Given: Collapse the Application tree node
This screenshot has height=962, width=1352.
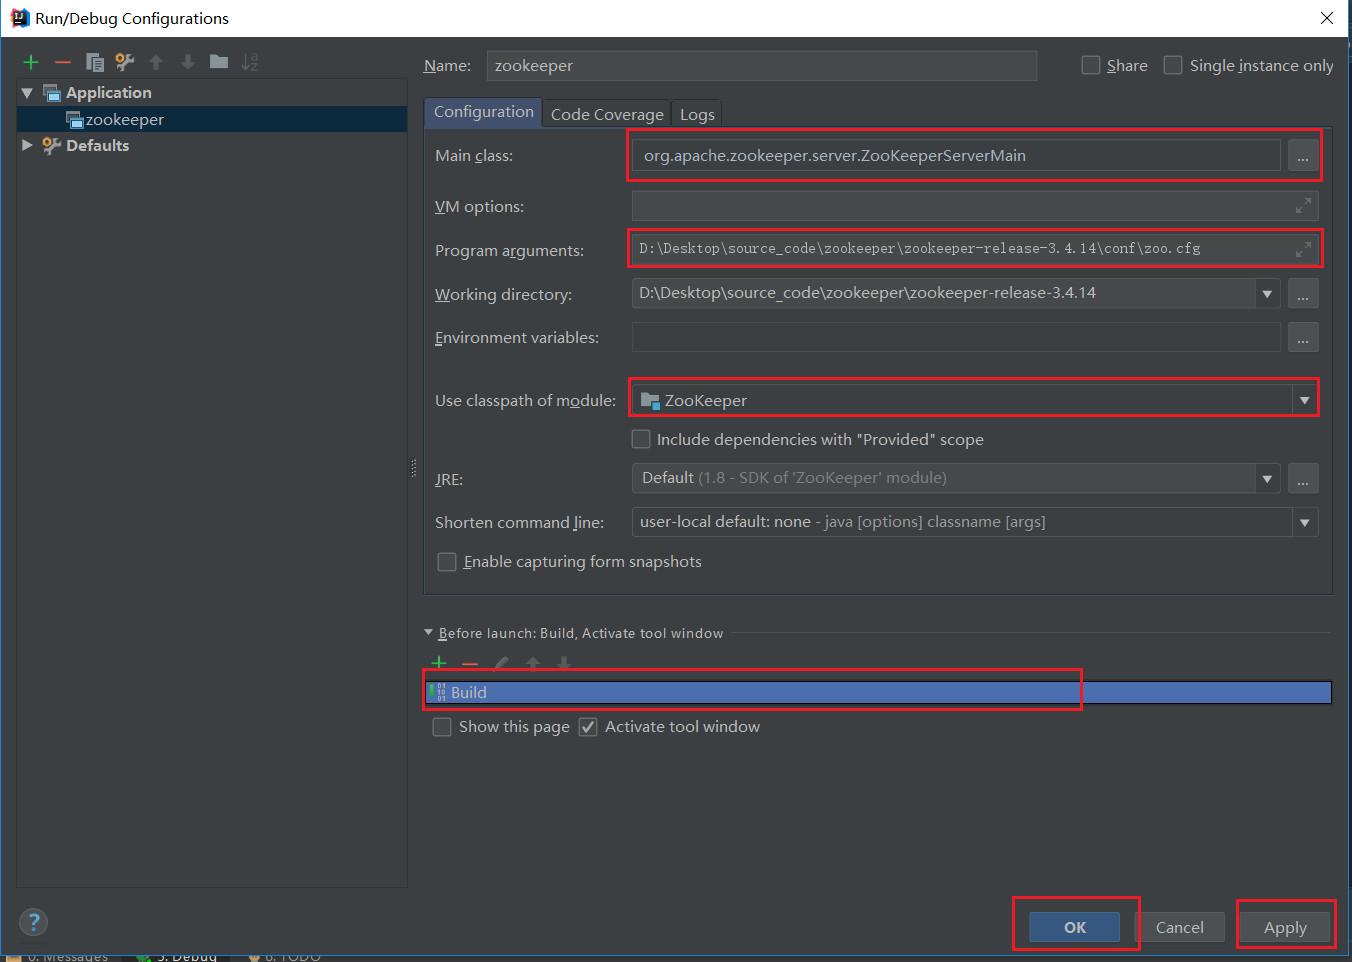Looking at the screenshot, I should [x=27, y=93].
